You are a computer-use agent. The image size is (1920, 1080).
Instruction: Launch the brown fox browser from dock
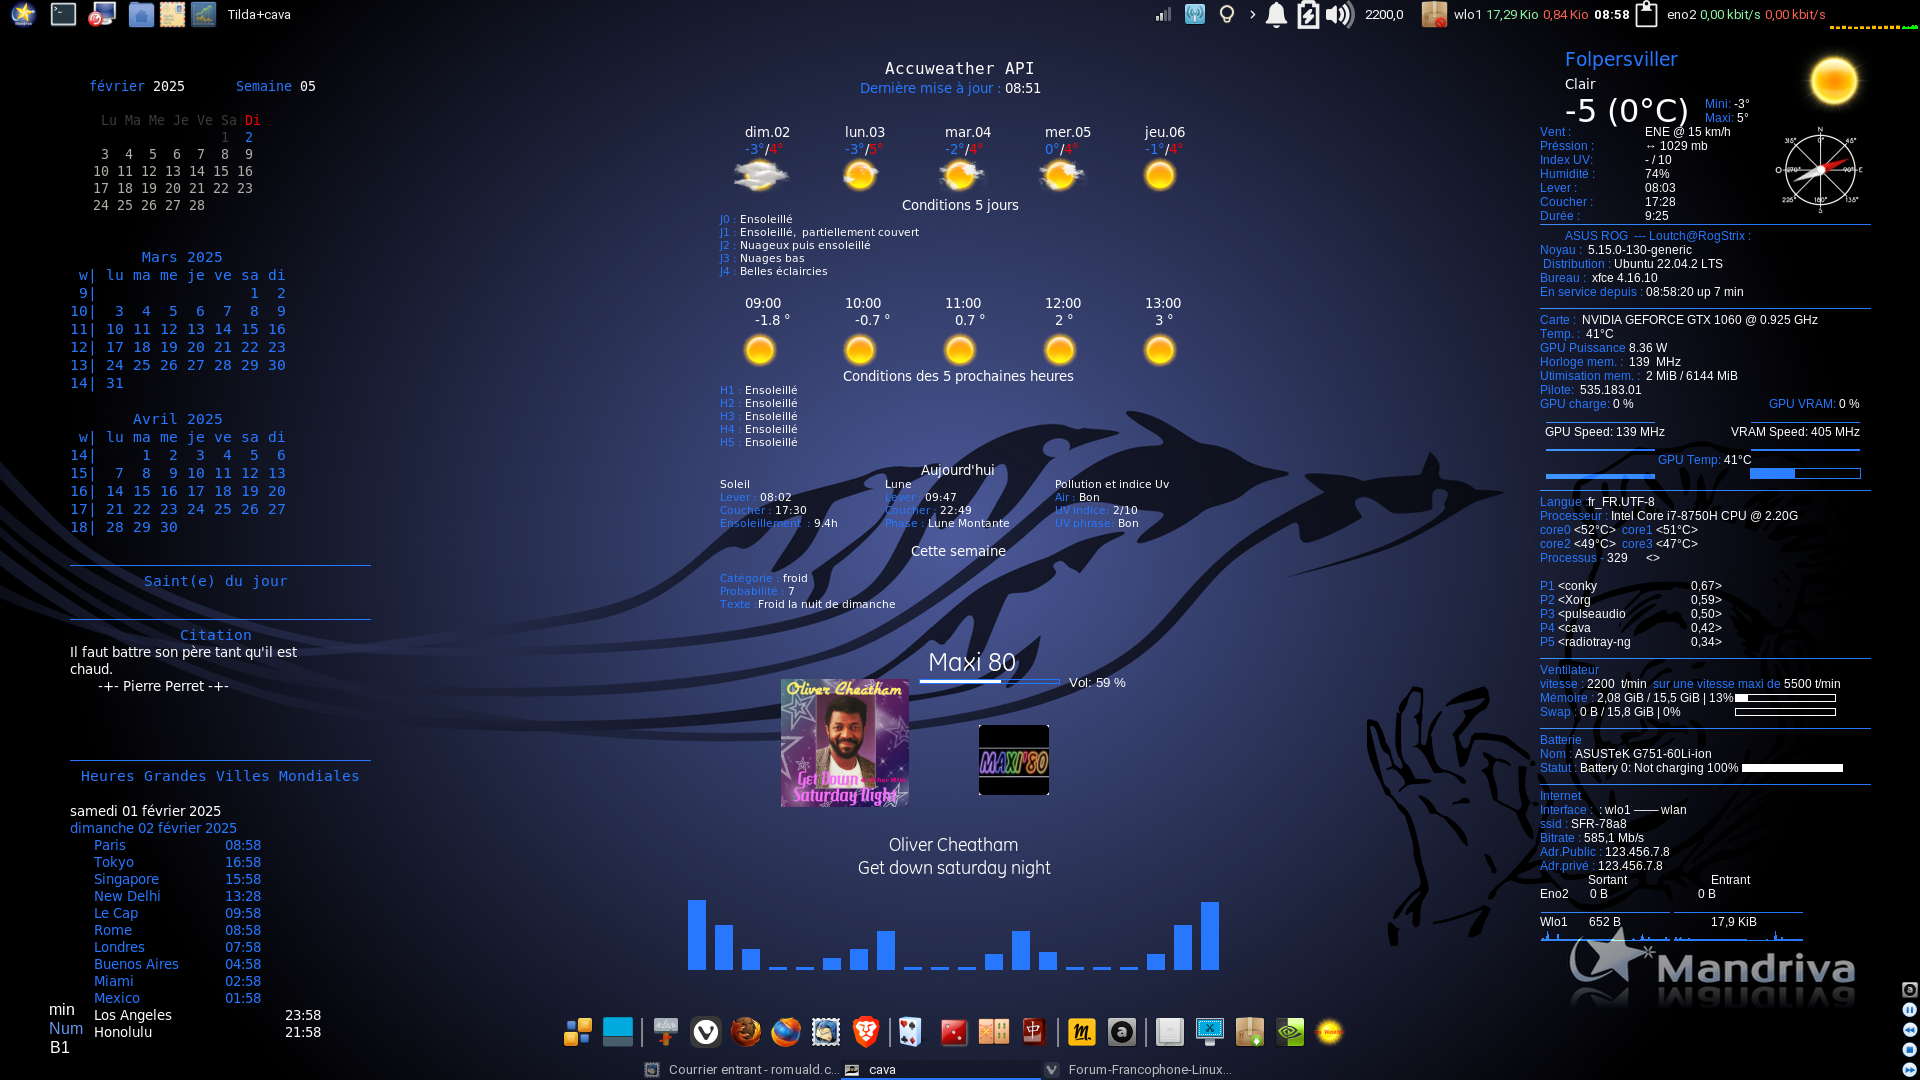746,1031
